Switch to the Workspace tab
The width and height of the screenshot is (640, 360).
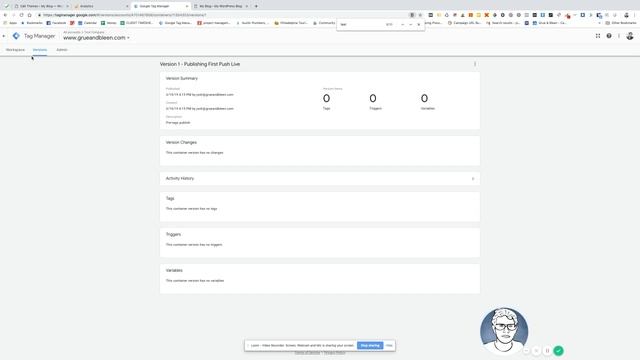click(x=15, y=50)
